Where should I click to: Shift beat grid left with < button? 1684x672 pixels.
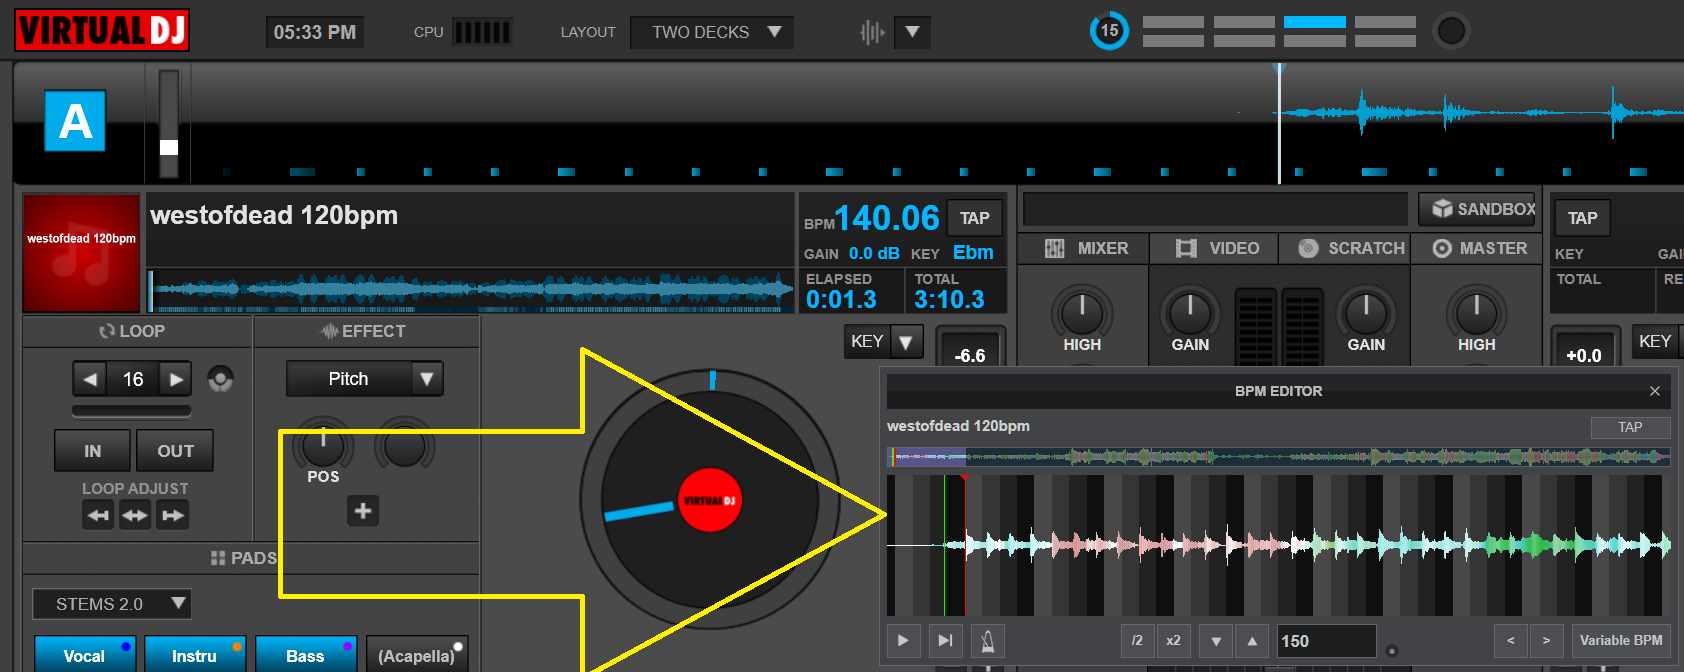coord(1511,641)
